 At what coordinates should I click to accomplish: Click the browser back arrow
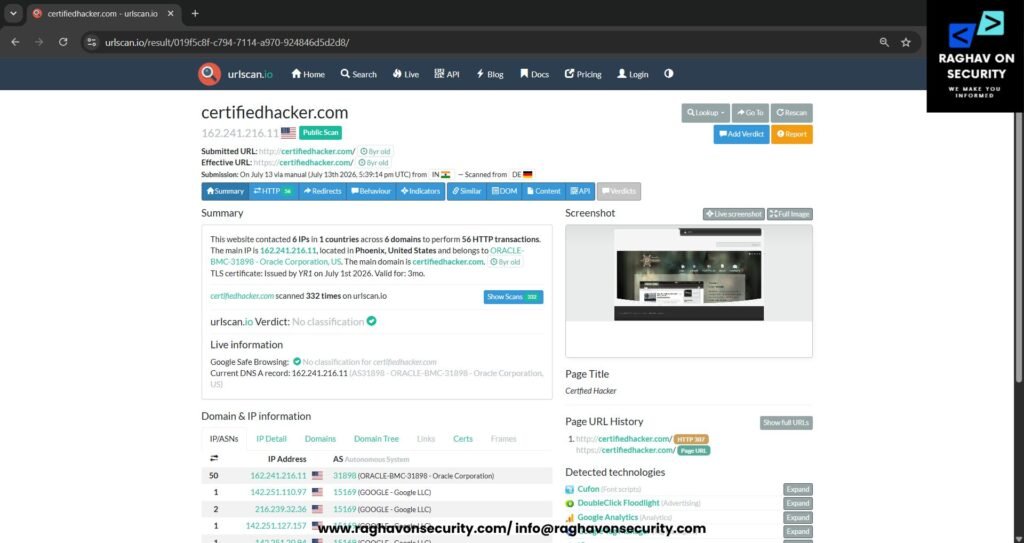point(16,42)
